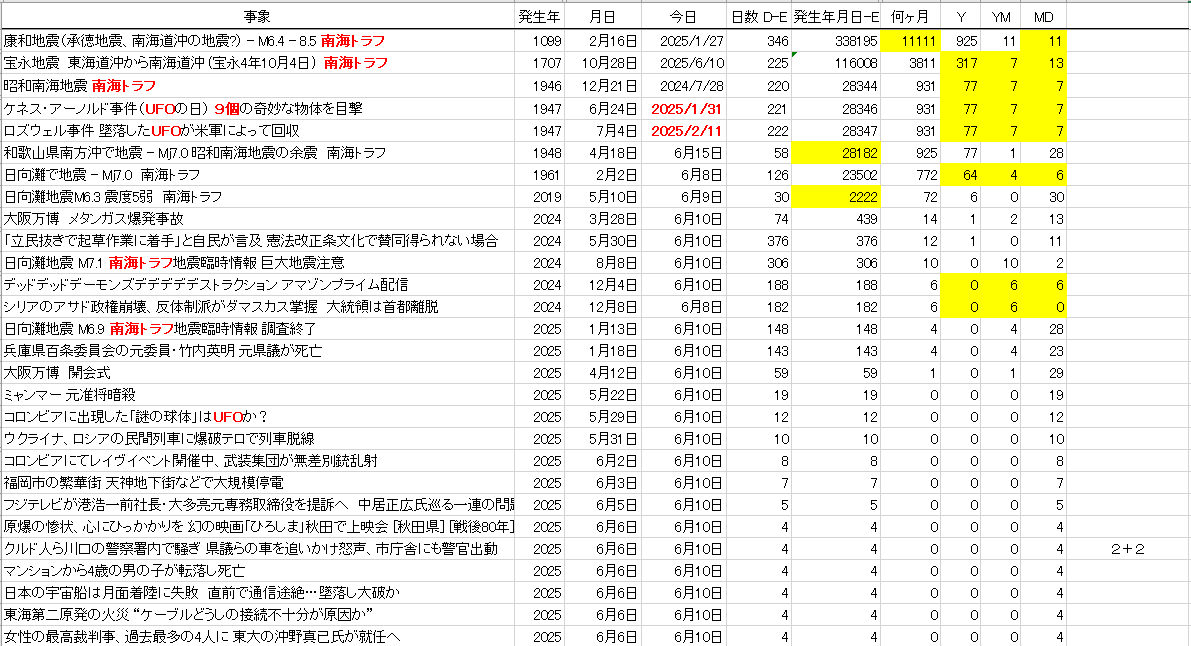Screen dimensions: 1191x646
Task: Click the ミャンマー 元准将暗殺 cell
Action: (x=257, y=395)
